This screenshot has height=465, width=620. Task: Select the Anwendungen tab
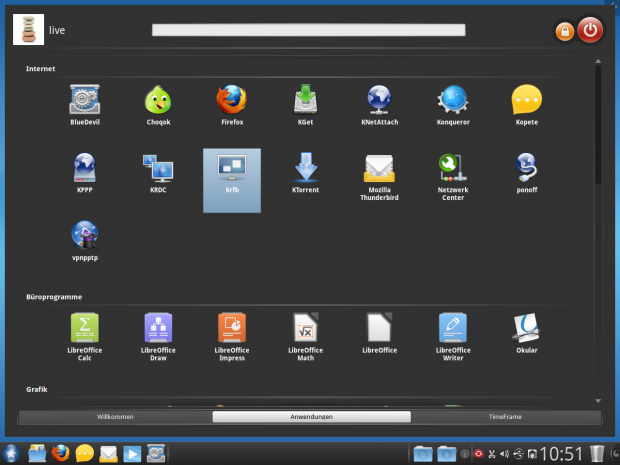coord(312,417)
